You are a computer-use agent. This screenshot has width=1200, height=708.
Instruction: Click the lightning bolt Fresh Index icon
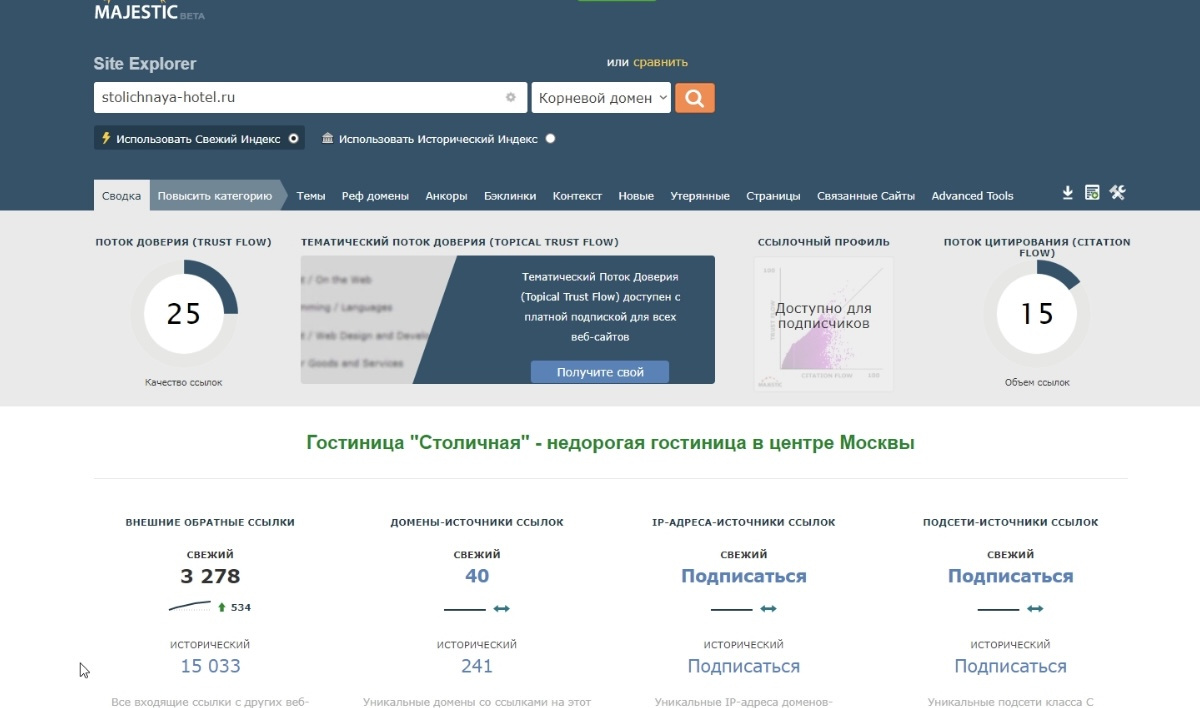[106, 138]
